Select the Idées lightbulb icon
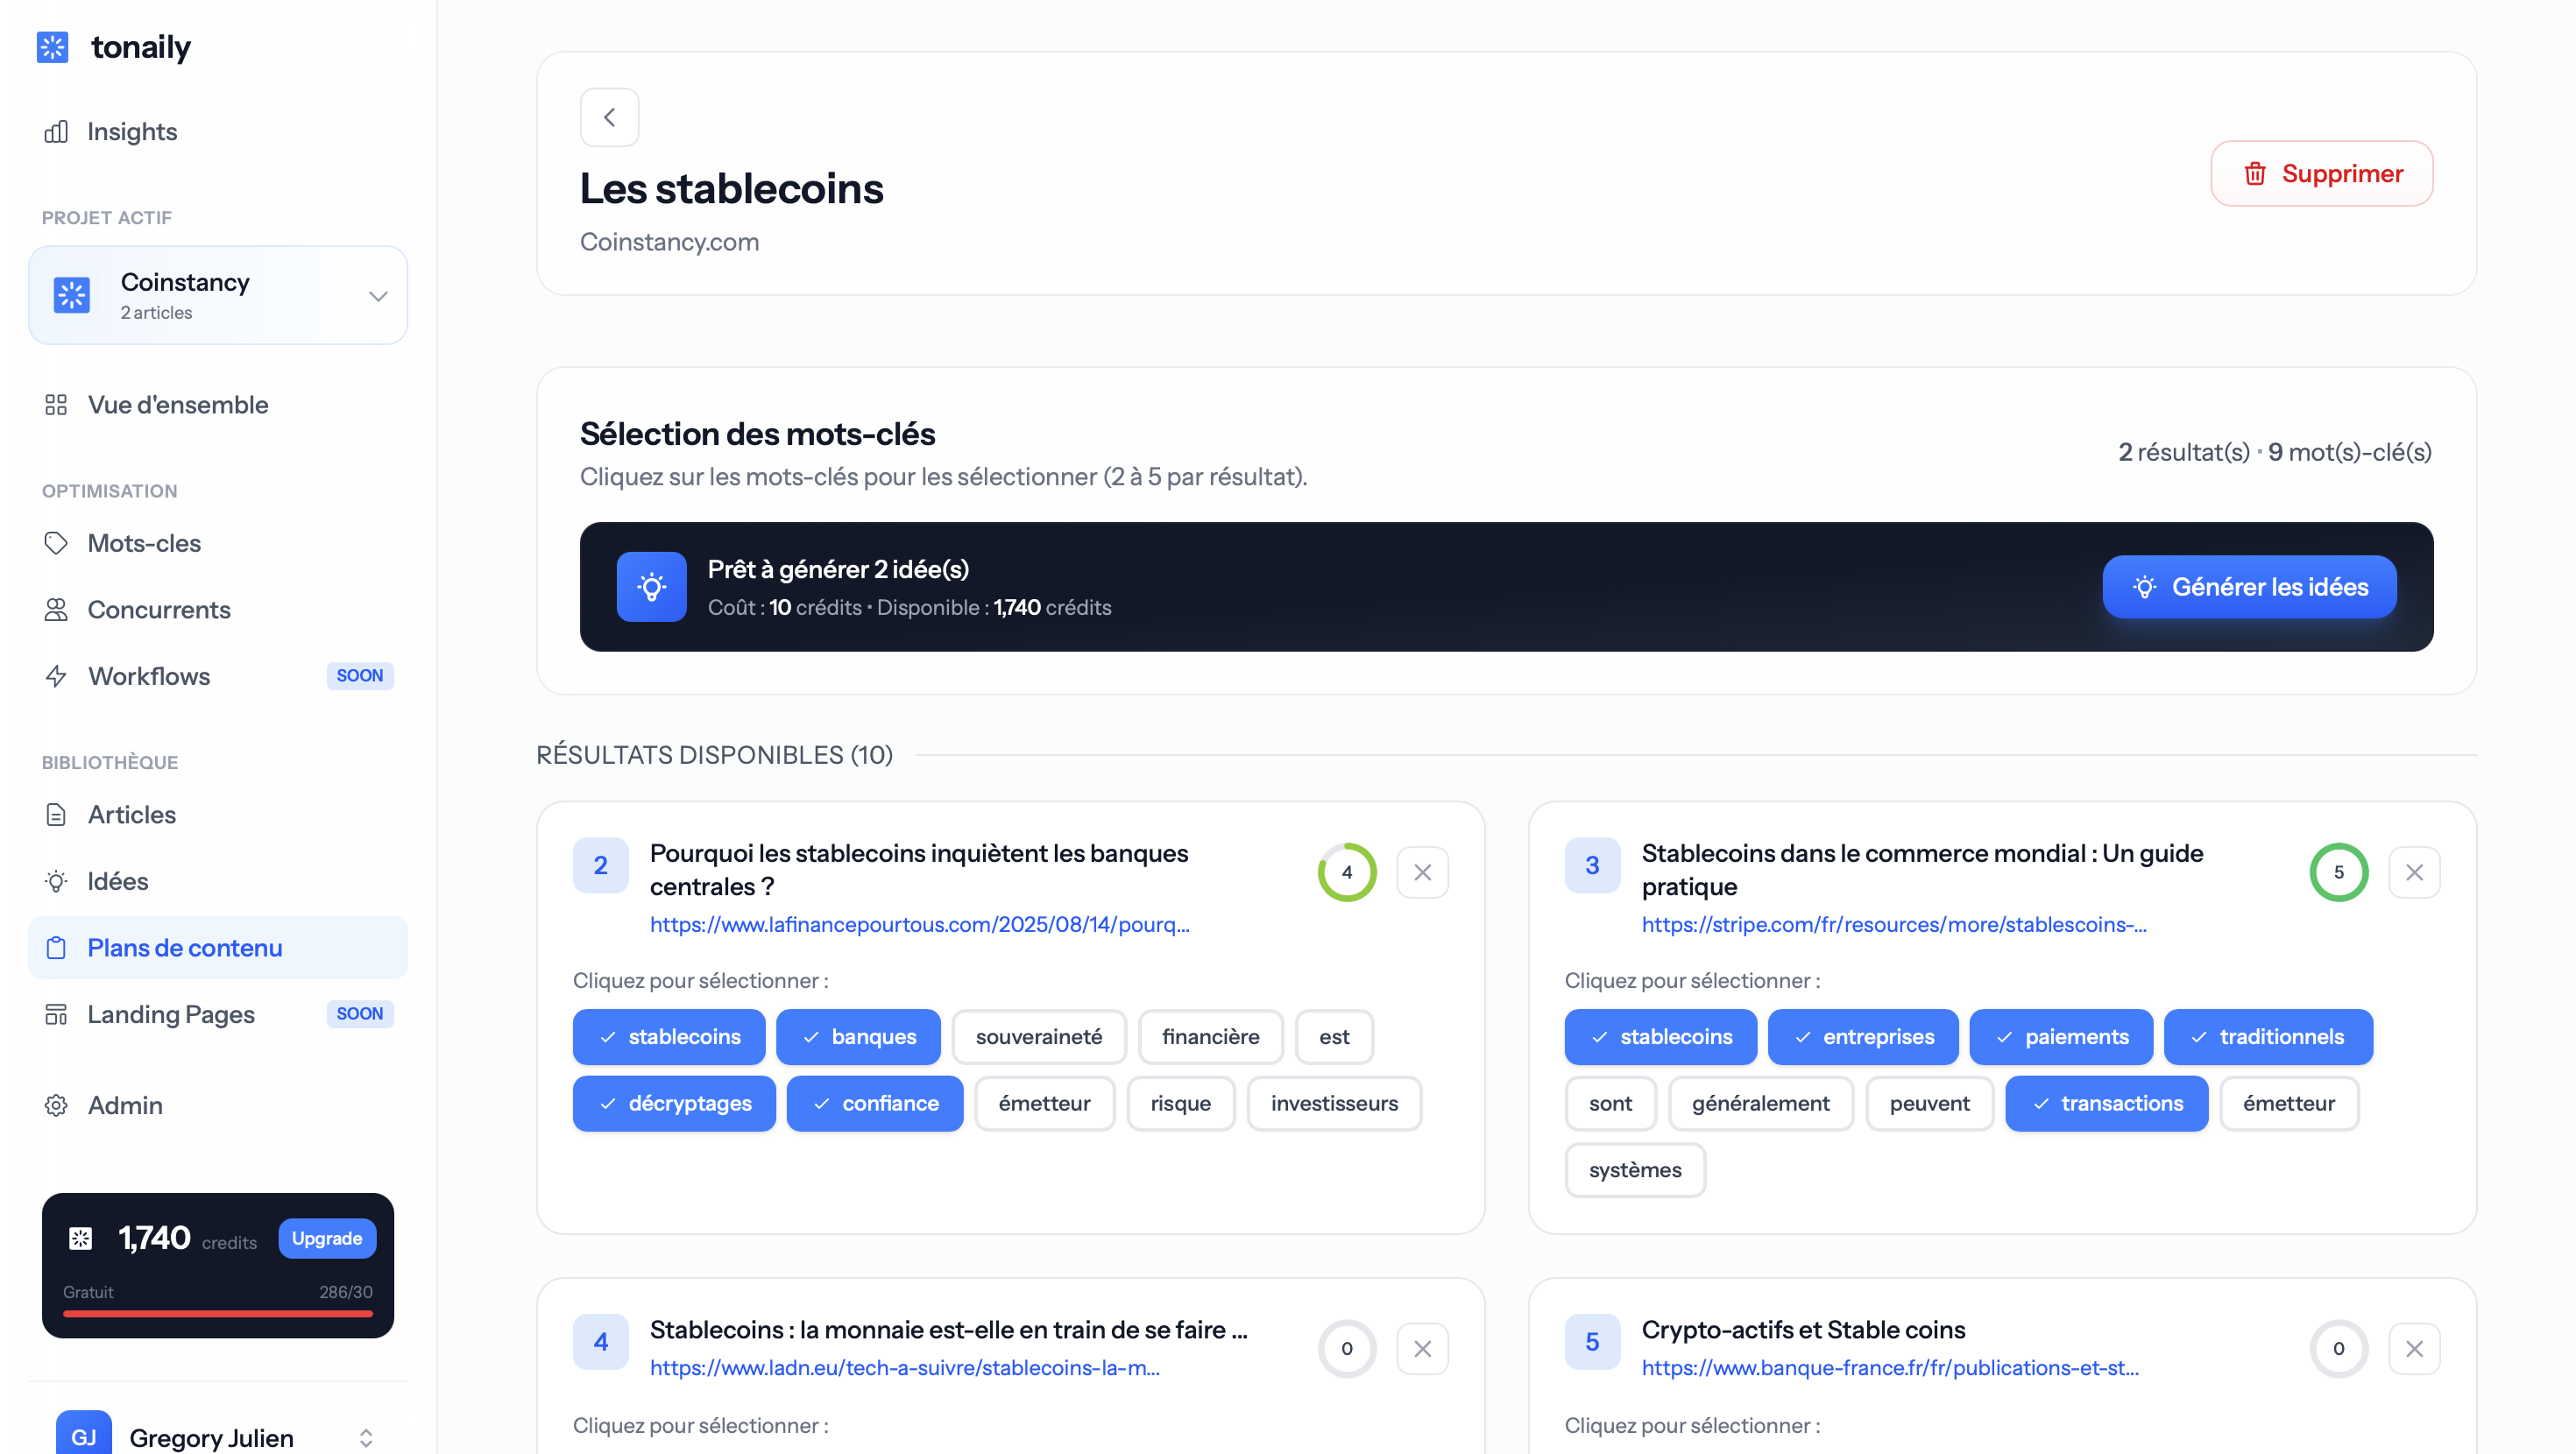2576x1454 pixels. click(x=56, y=881)
